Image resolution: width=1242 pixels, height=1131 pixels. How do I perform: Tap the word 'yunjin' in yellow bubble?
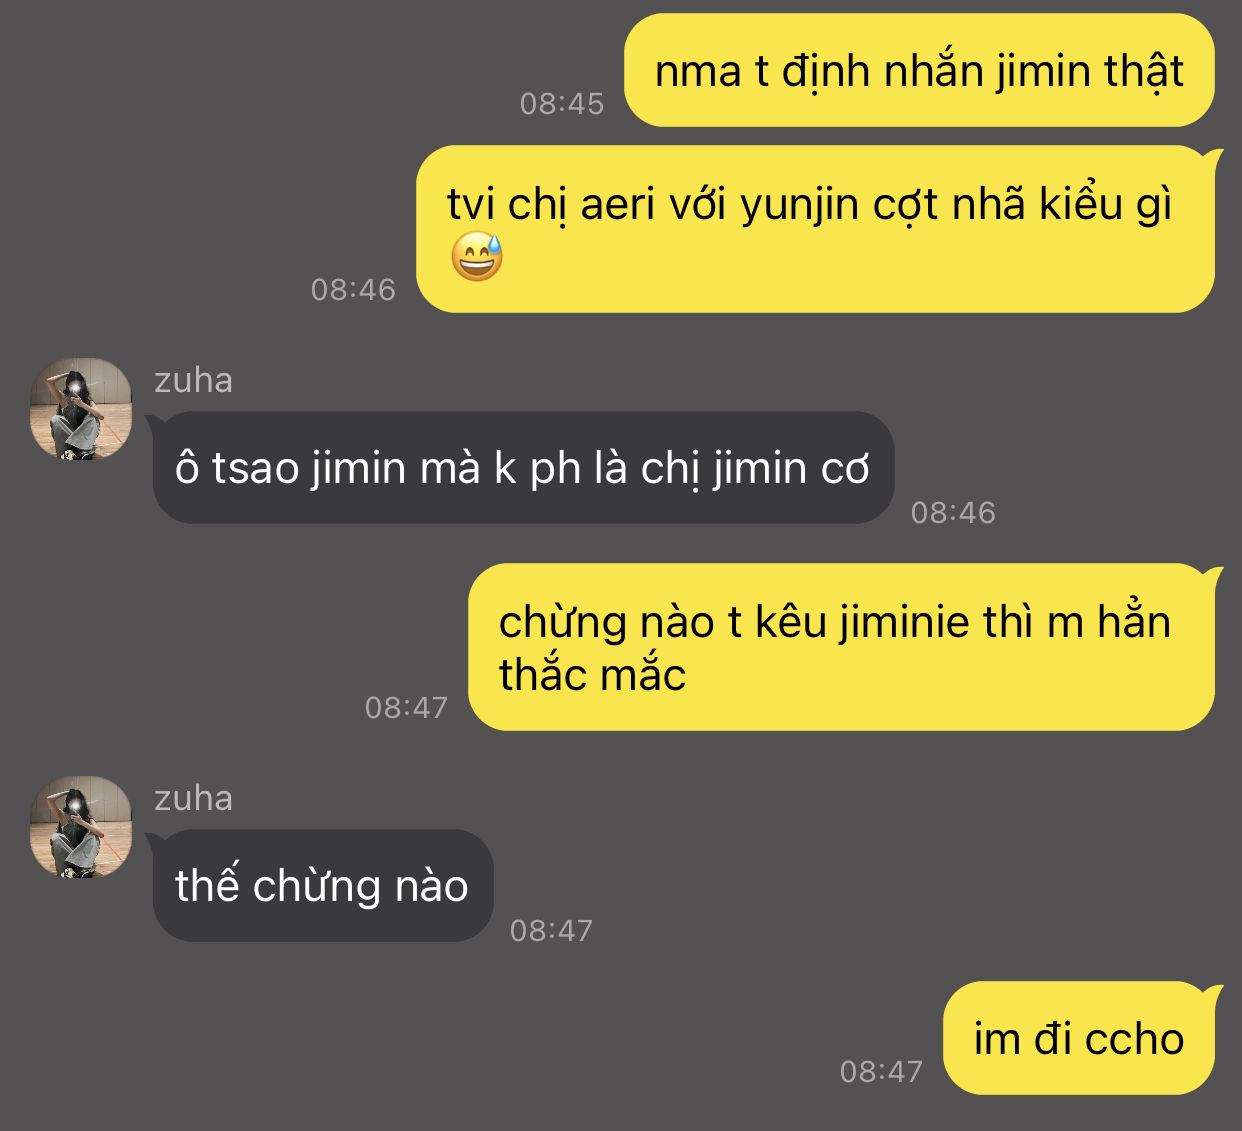click(800, 206)
